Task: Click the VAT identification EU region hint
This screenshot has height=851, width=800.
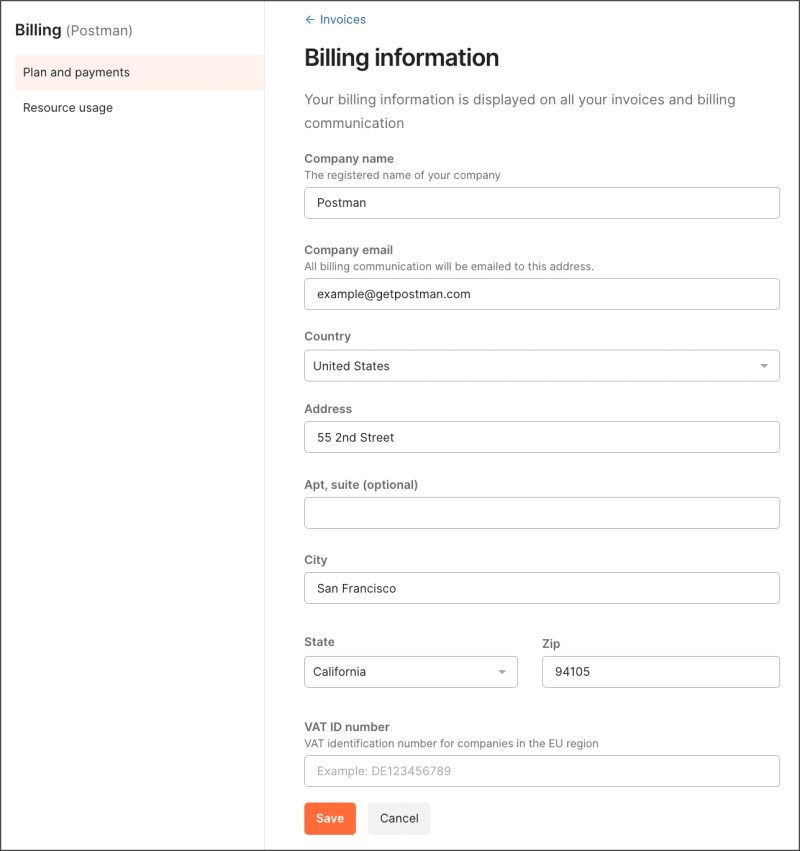Action: 451,744
